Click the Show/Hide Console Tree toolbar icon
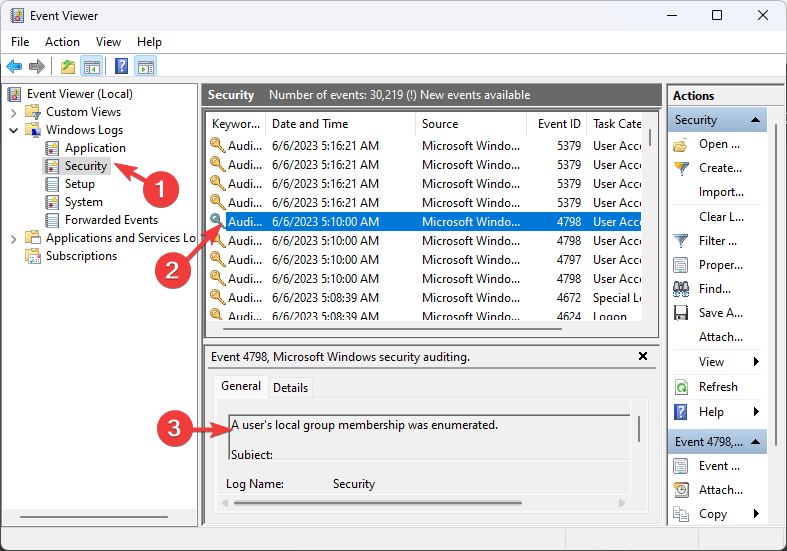The width and height of the screenshot is (787, 551). 92,67
